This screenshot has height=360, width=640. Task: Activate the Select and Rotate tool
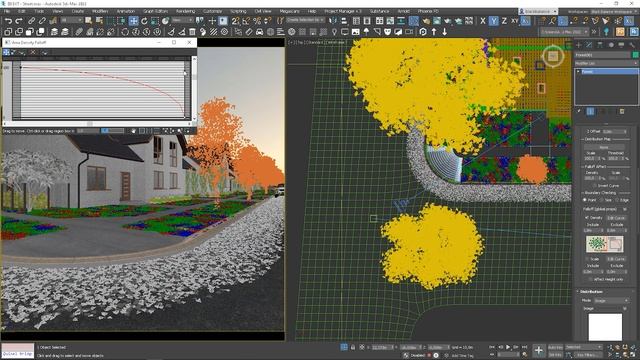coord(144,21)
